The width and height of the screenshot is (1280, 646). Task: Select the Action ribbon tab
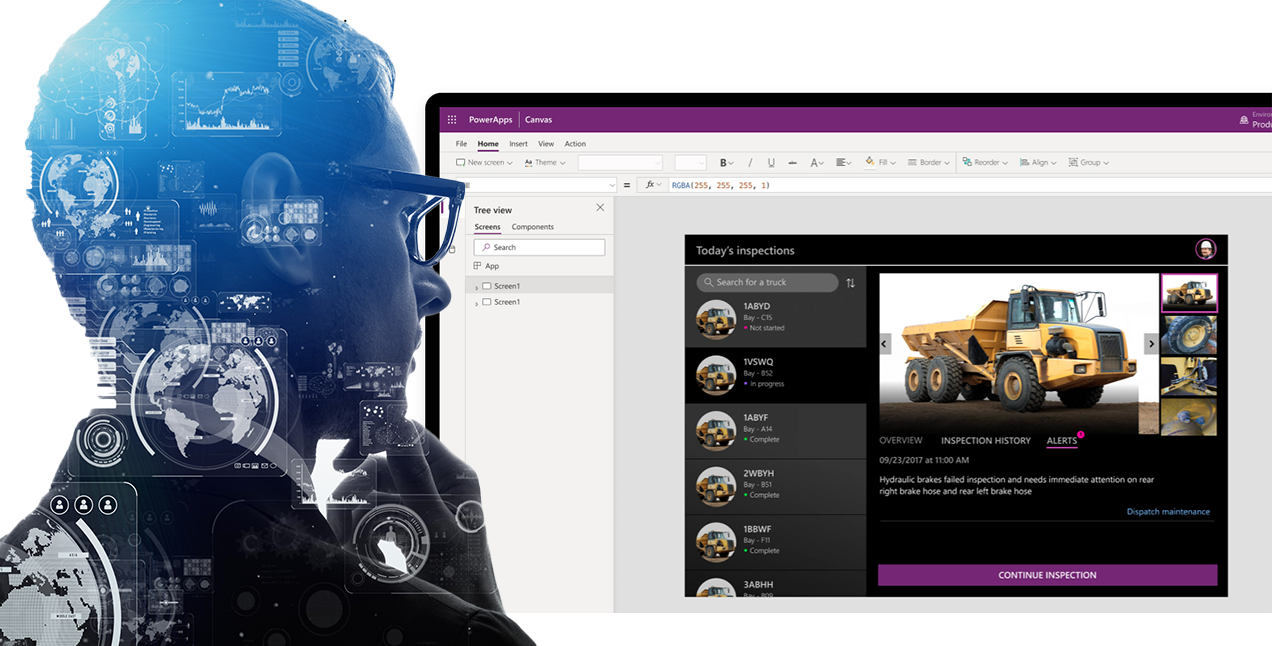(x=575, y=144)
